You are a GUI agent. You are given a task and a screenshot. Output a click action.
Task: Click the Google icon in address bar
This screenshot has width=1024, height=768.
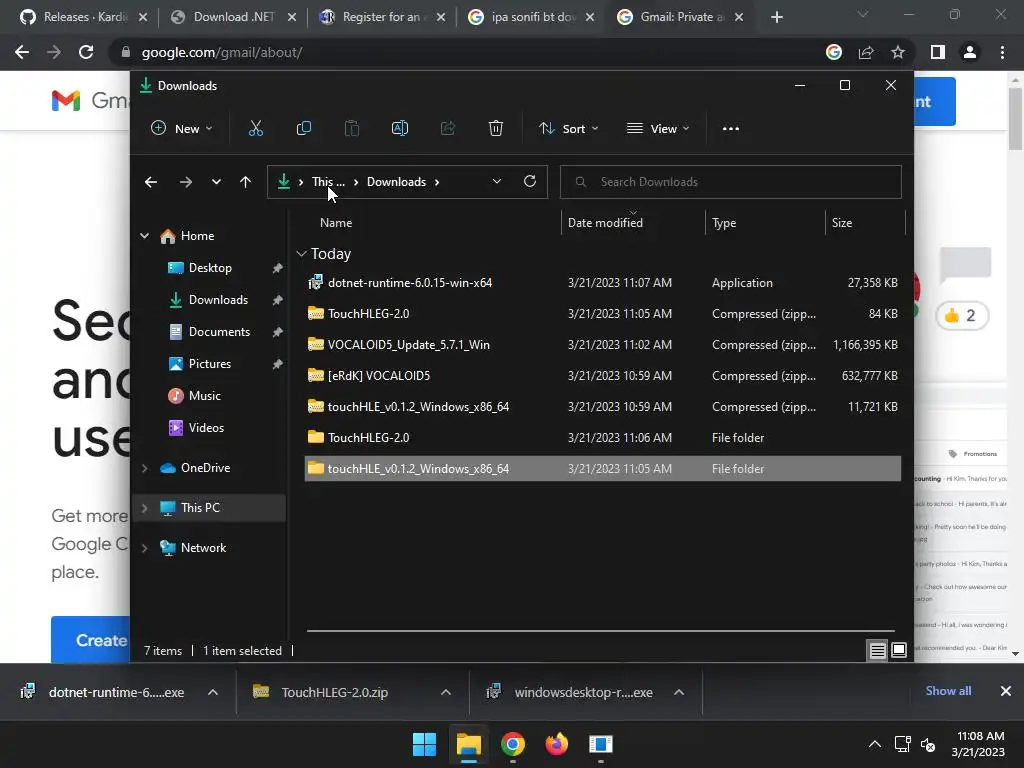834,52
